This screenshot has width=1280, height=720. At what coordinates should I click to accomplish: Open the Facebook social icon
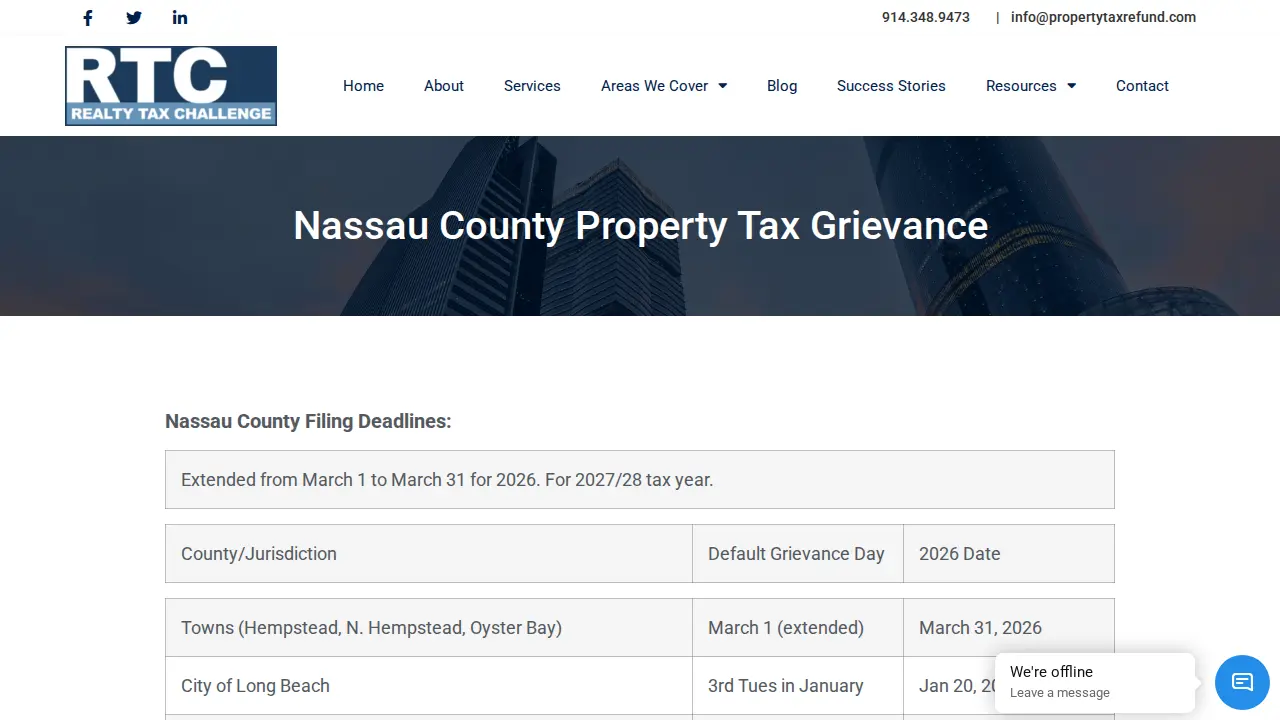[x=88, y=17]
